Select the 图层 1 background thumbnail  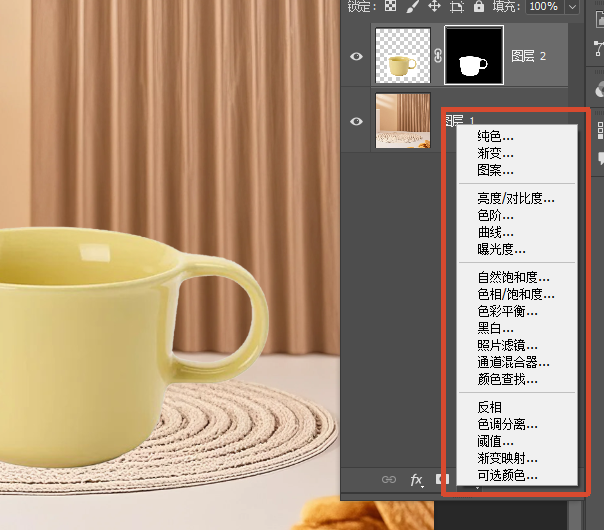[x=403, y=121]
